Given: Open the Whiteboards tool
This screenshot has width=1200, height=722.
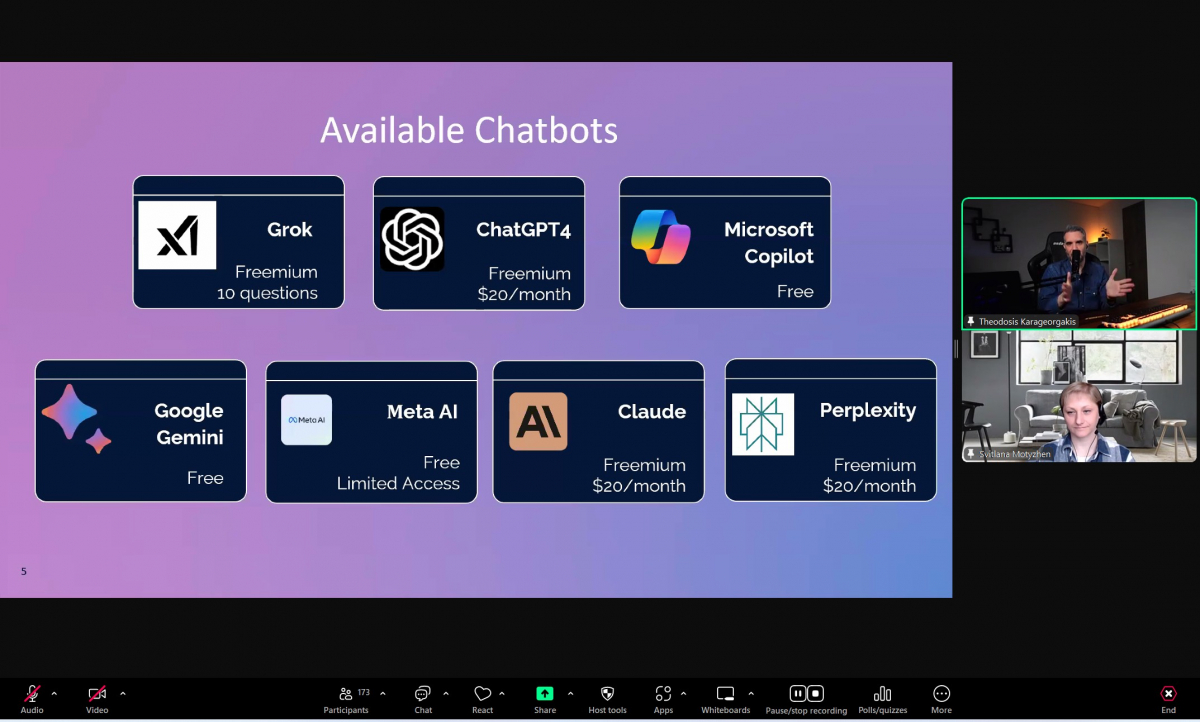Looking at the screenshot, I should [725, 694].
